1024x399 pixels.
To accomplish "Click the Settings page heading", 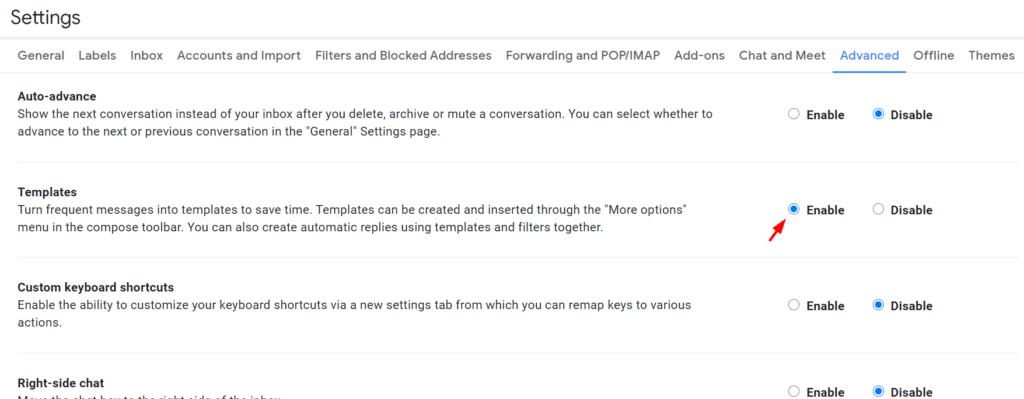I will (46, 18).
